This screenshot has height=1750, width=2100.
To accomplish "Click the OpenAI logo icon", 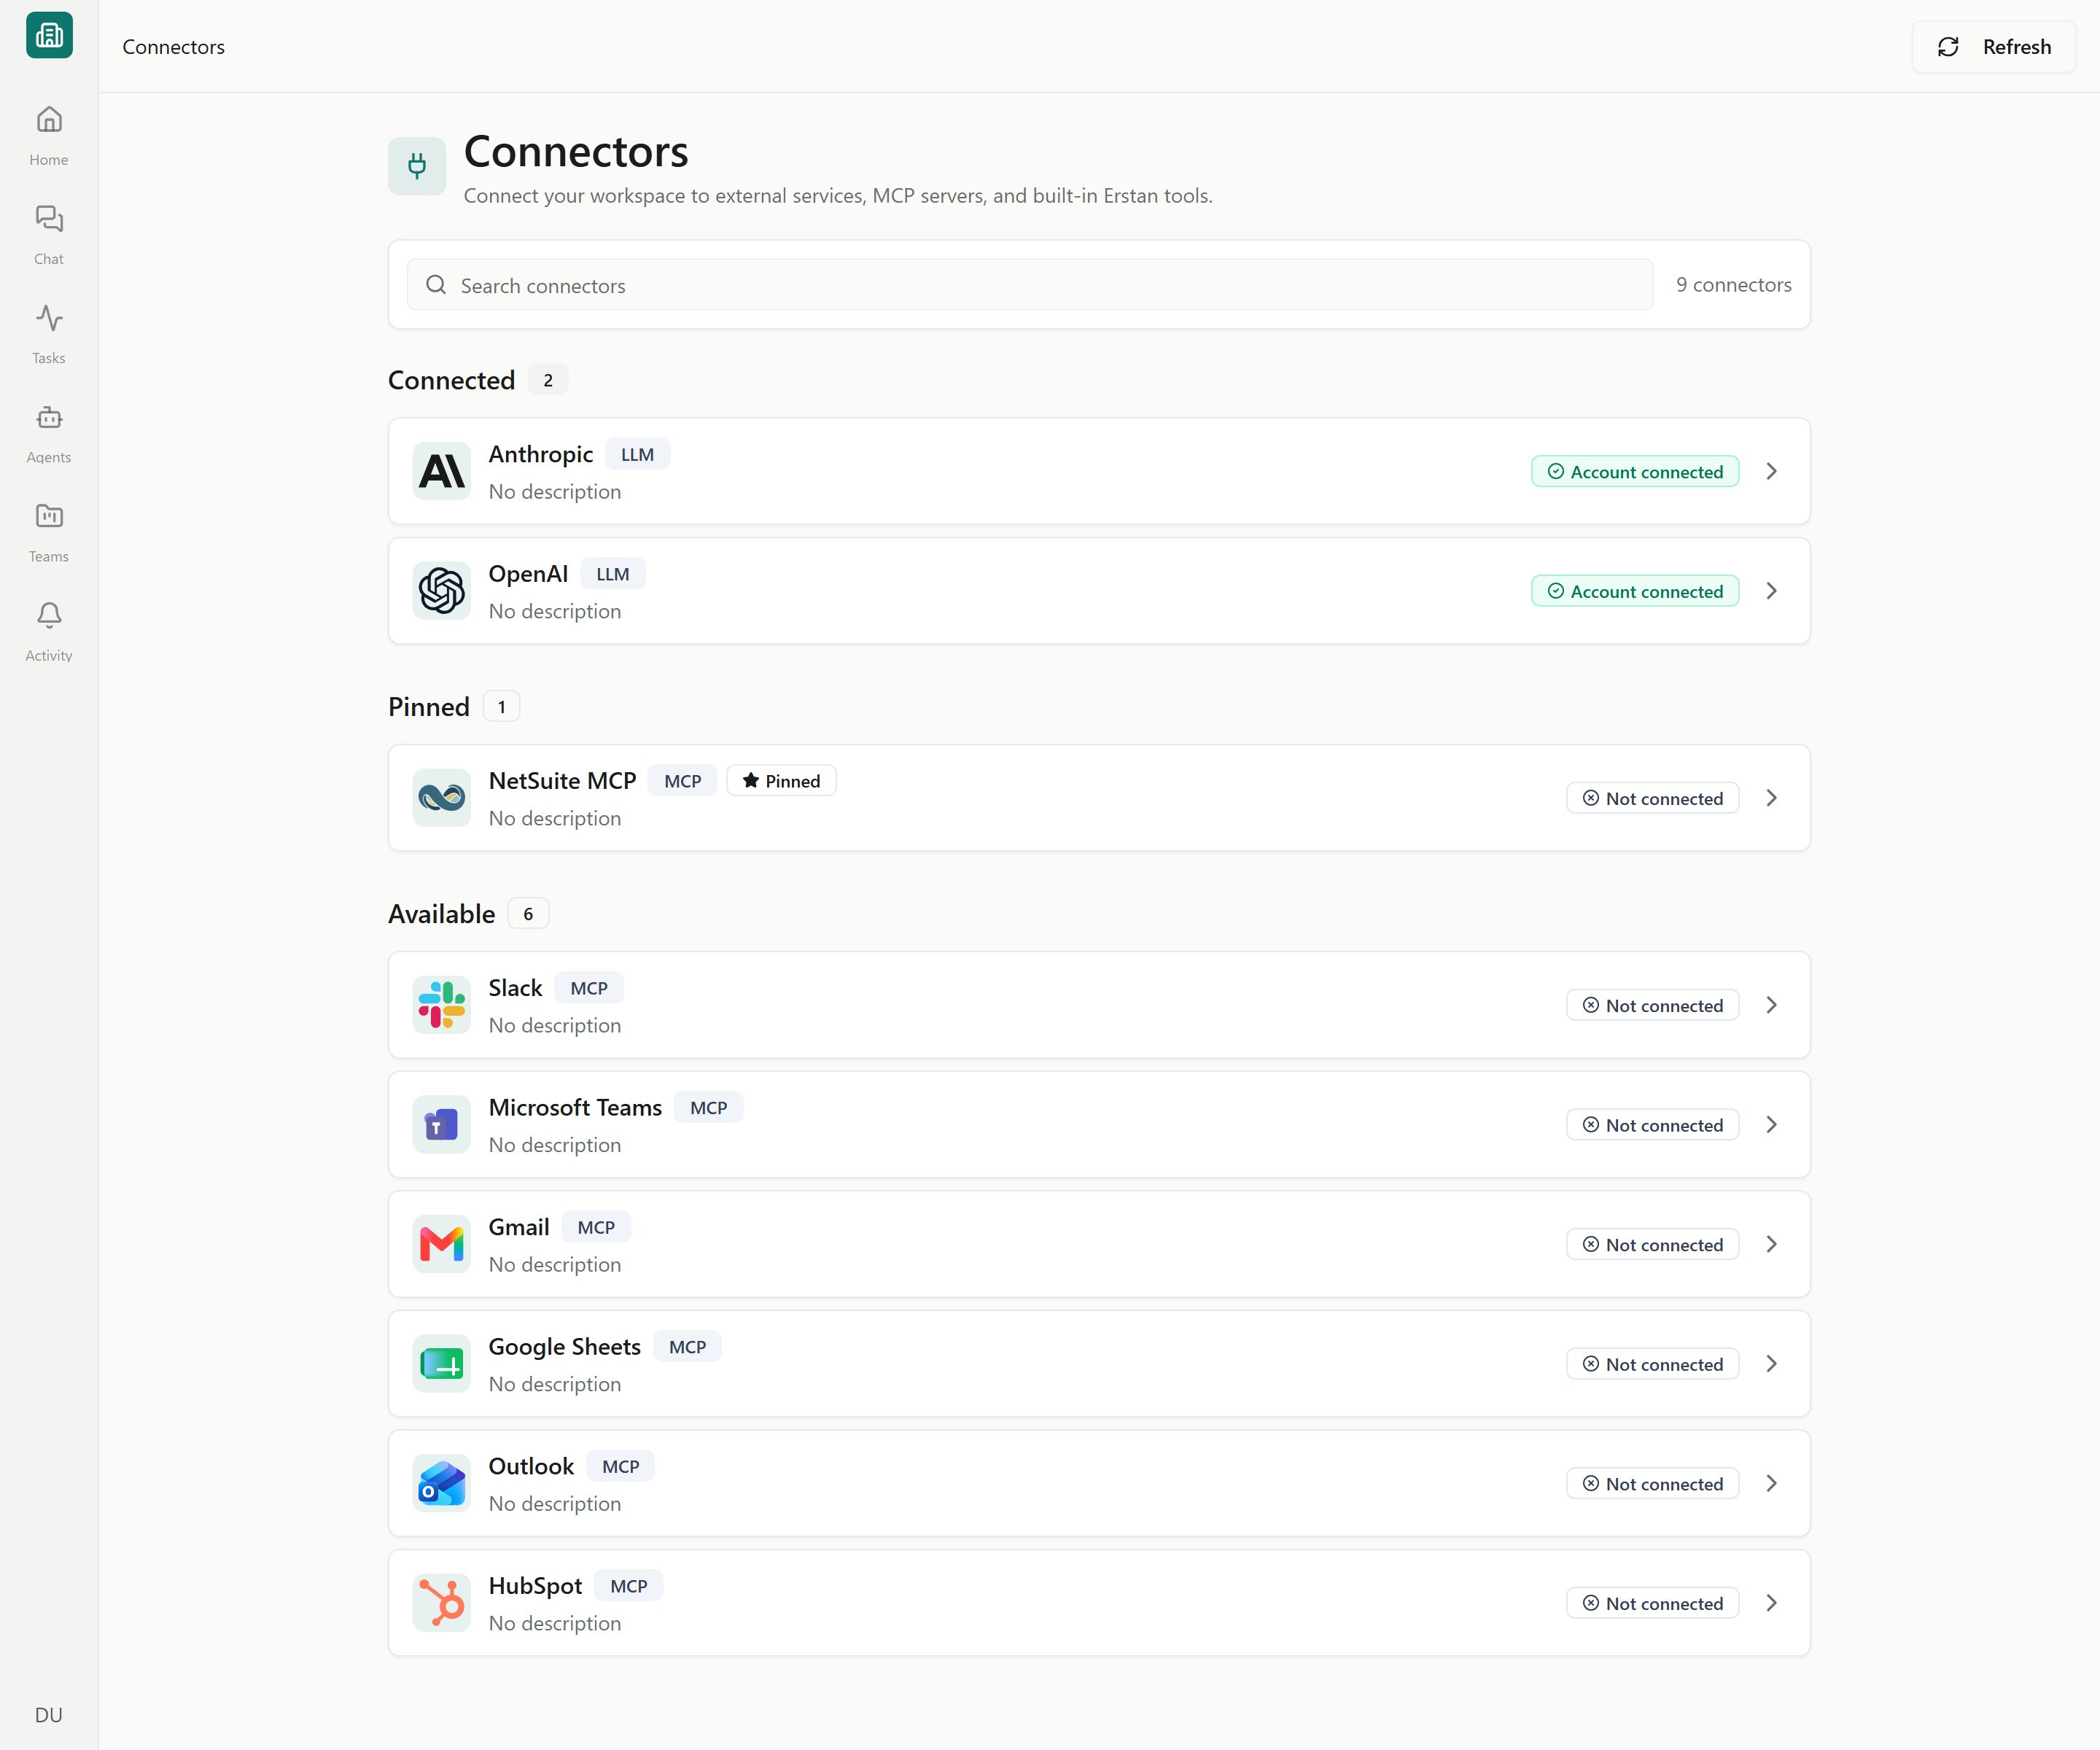I will pyautogui.click(x=442, y=591).
